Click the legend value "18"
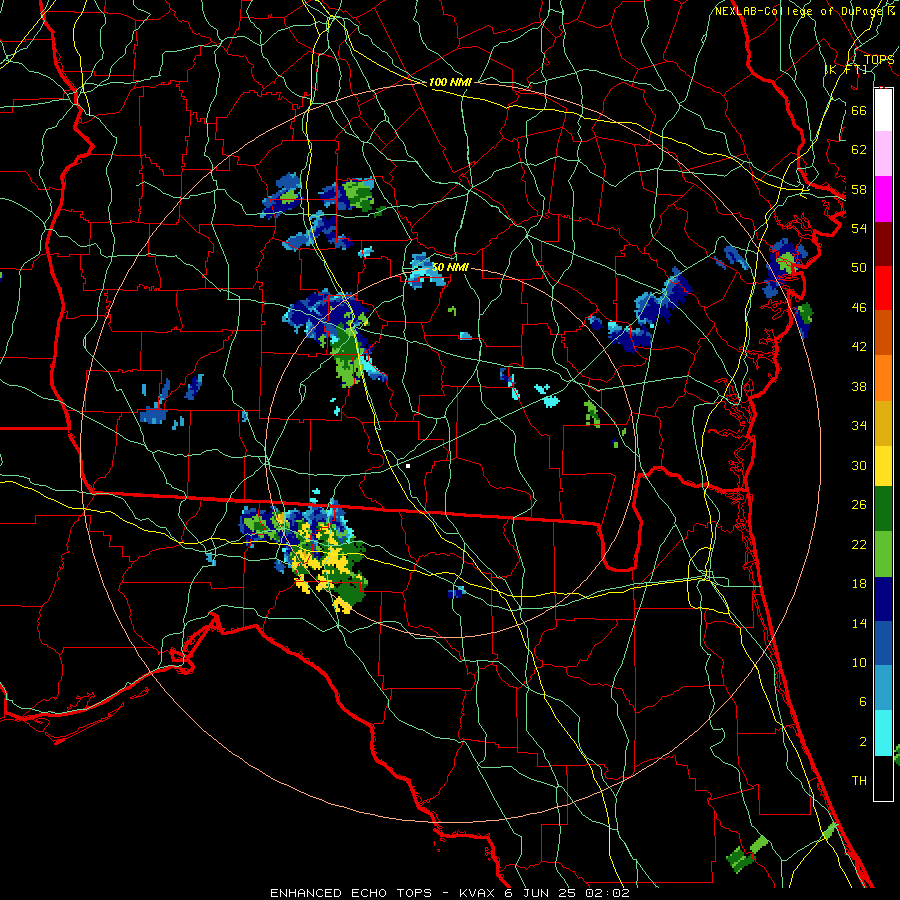Viewport: 900px width, 900px height. [859, 584]
